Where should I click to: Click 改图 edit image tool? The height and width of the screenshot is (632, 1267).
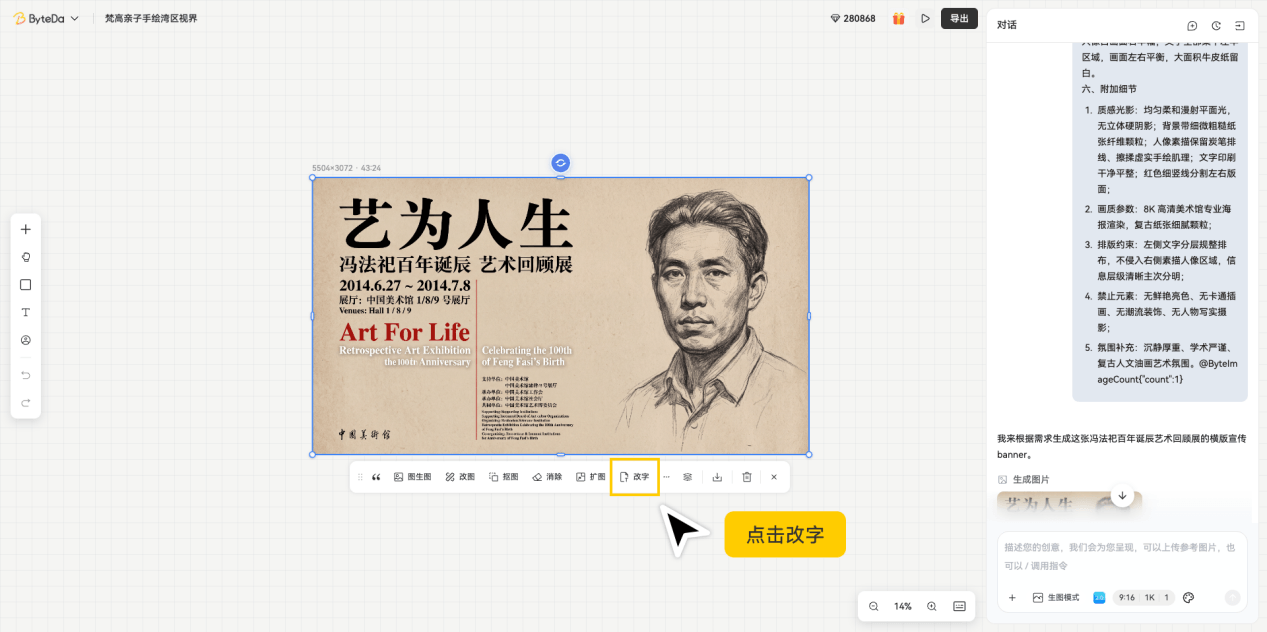click(x=460, y=477)
